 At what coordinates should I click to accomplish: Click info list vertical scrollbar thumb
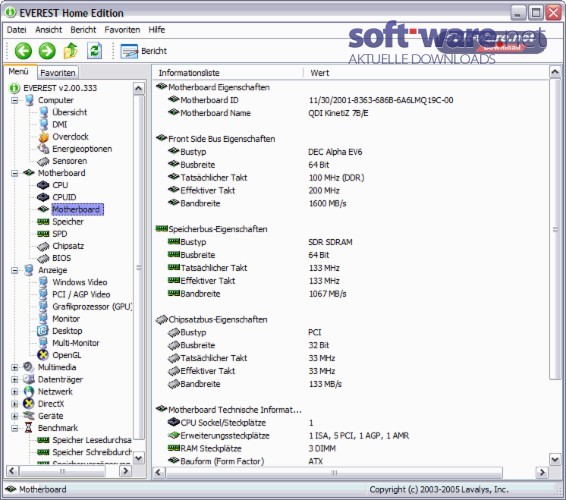pos(555,229)
